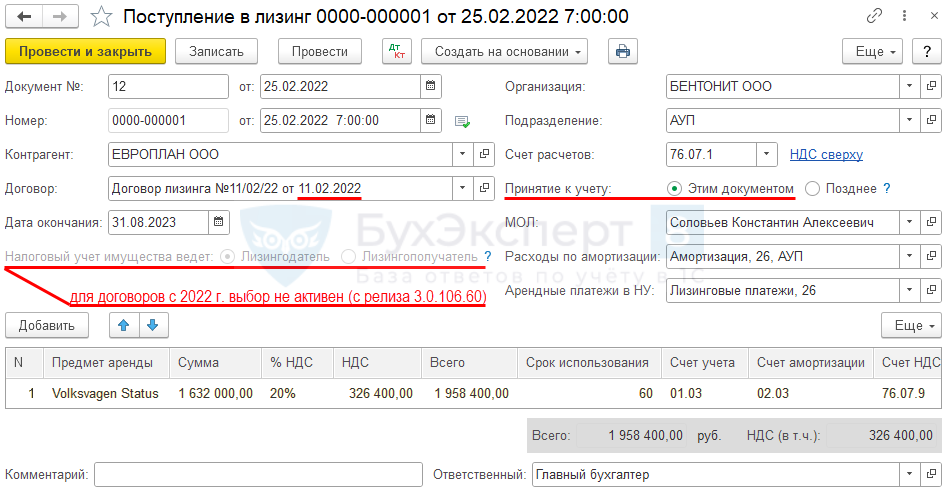946x493 pixels.
Task: Open Договор card icon
Action: point(484,188)
